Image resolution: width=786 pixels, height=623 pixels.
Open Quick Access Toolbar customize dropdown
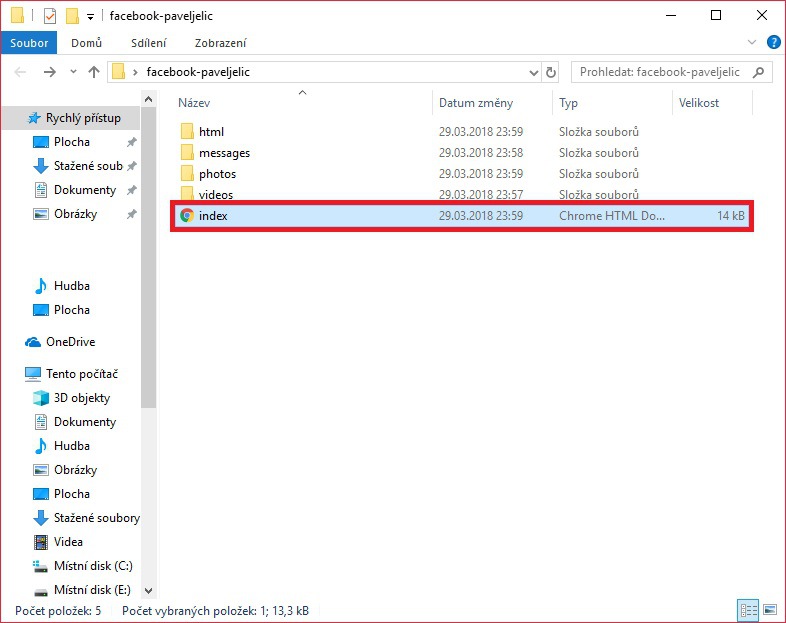click(90, 17)
